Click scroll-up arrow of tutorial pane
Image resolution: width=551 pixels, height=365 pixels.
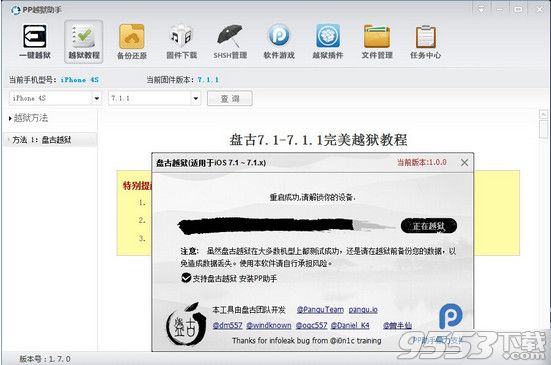(x=543, y=114)
